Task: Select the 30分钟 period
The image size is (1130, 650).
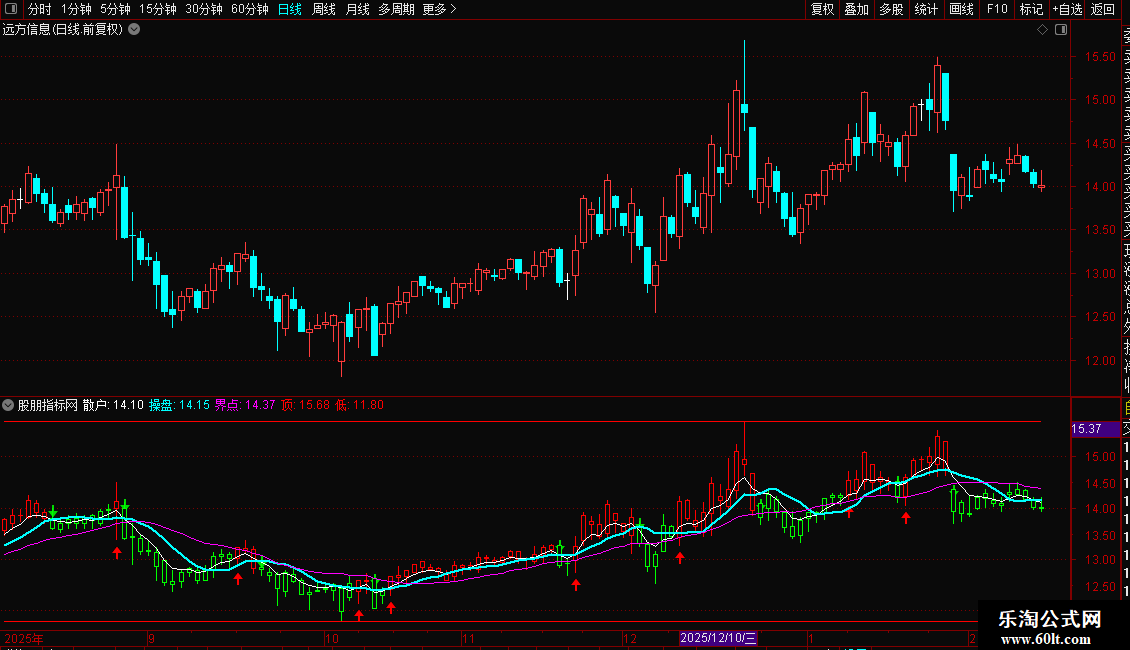Action: click(x=204, y=9)
